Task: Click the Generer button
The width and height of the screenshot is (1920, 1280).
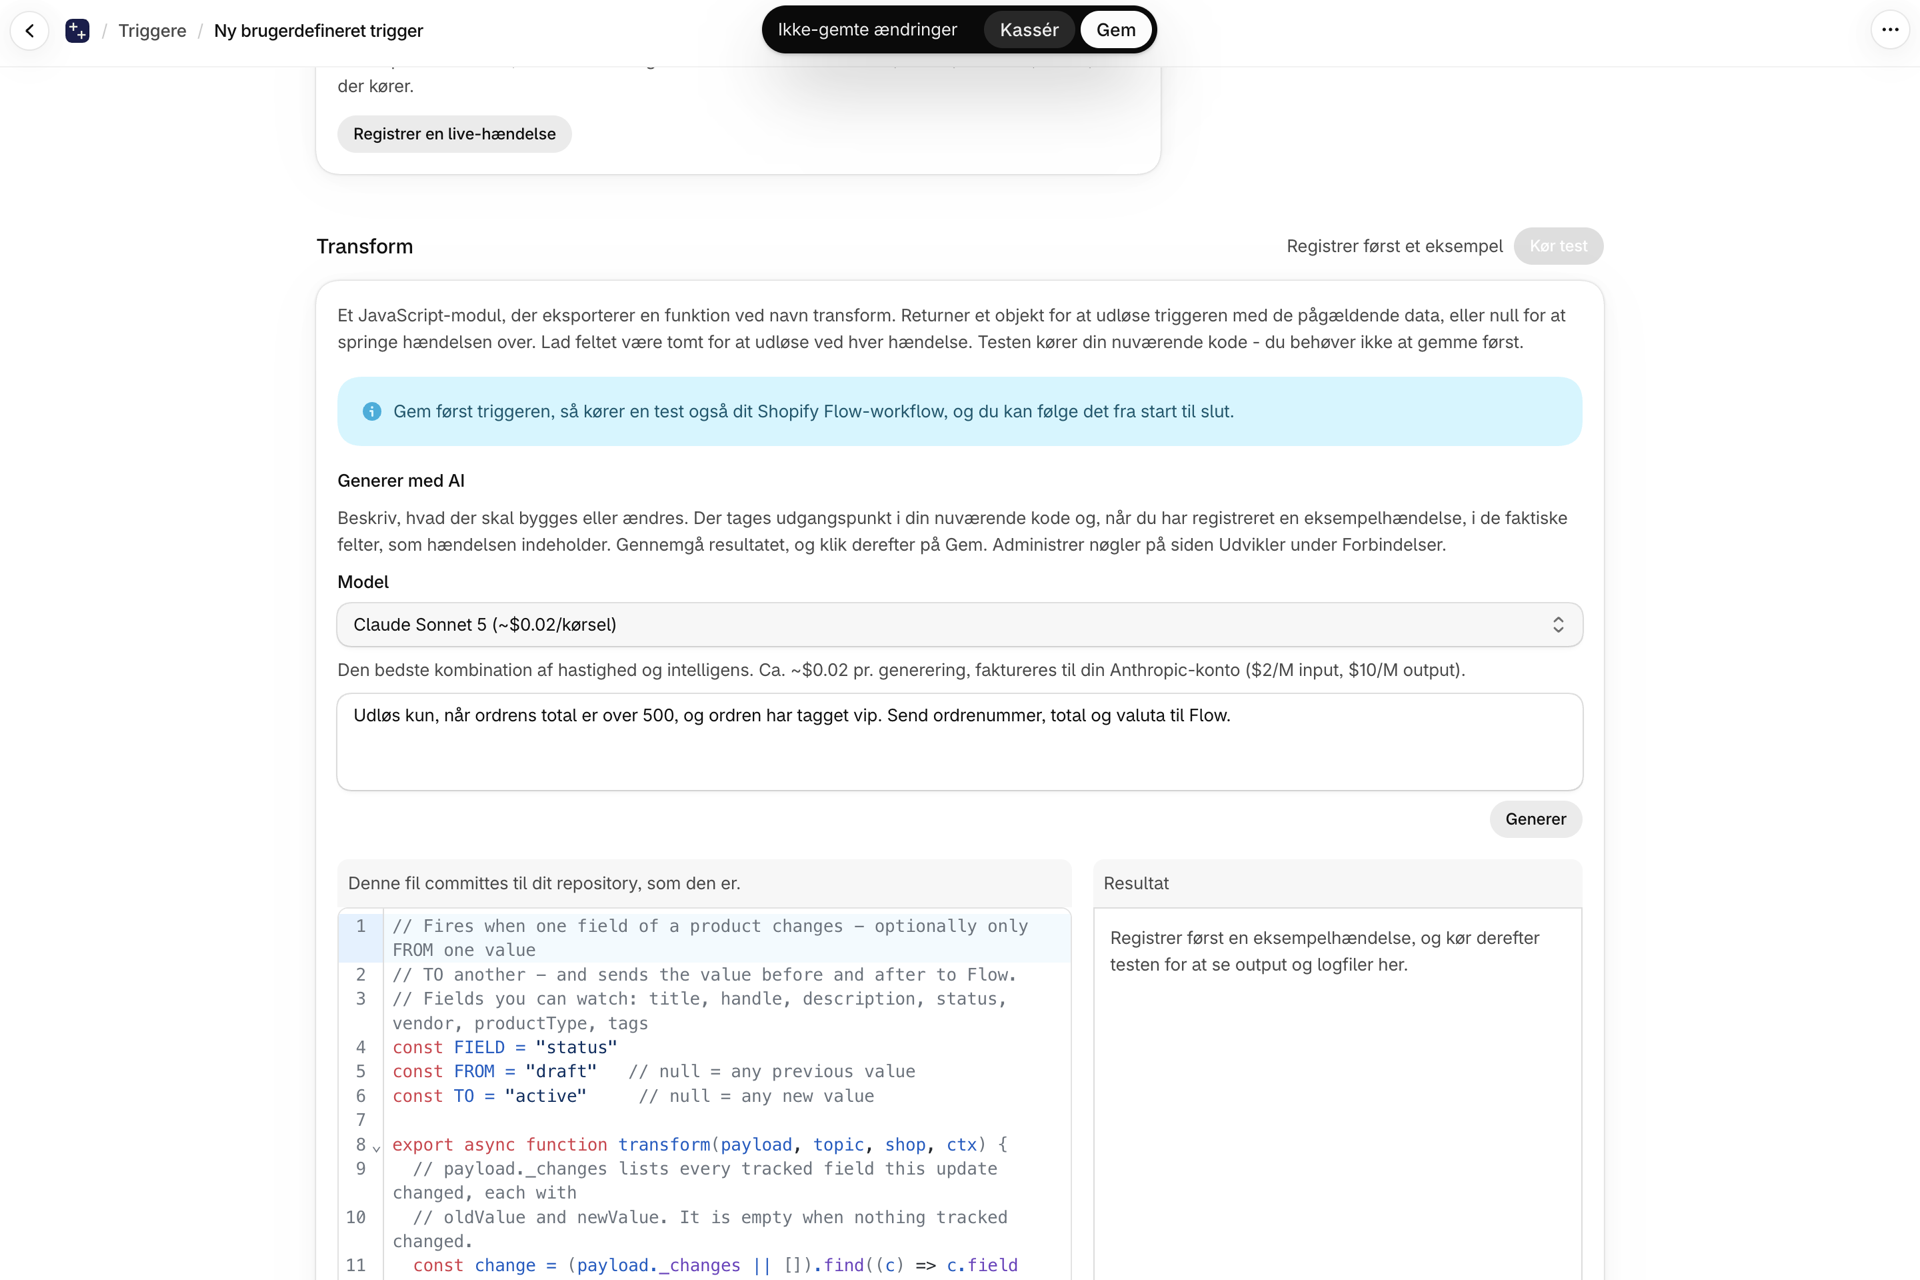Action: click(1535, 819)
